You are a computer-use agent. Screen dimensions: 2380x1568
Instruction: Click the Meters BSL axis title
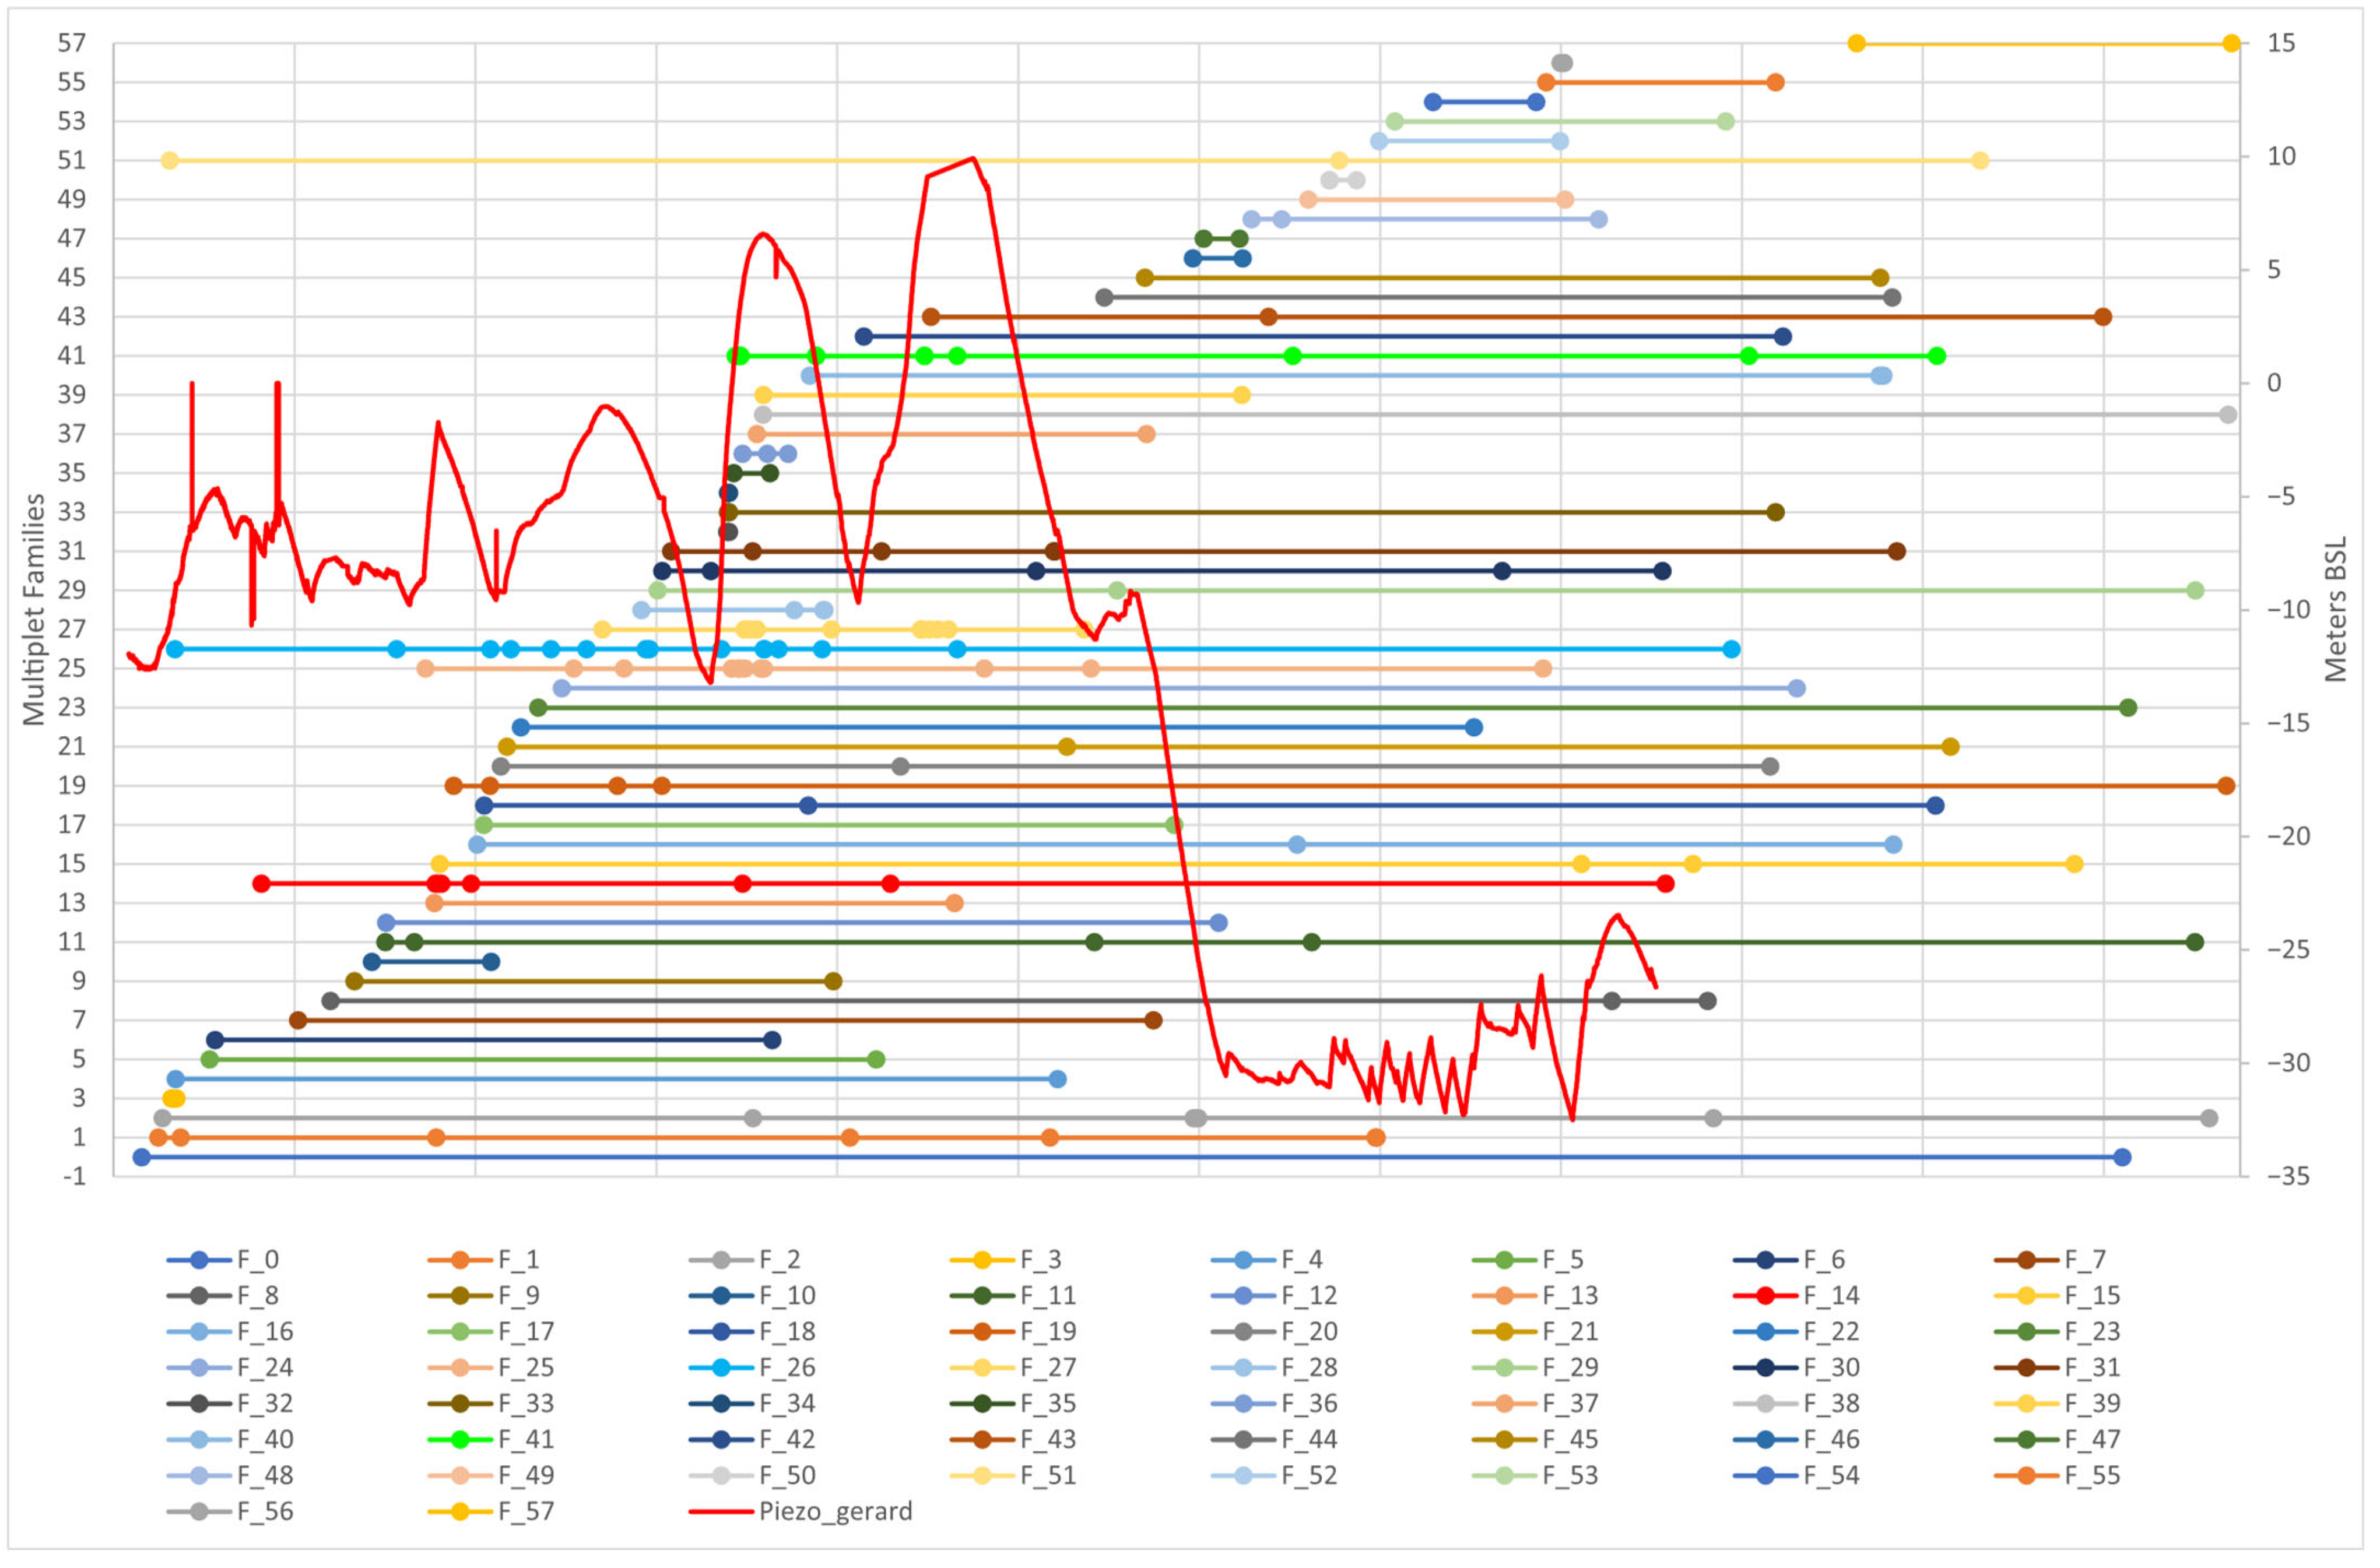click(x=2335, y=610)
